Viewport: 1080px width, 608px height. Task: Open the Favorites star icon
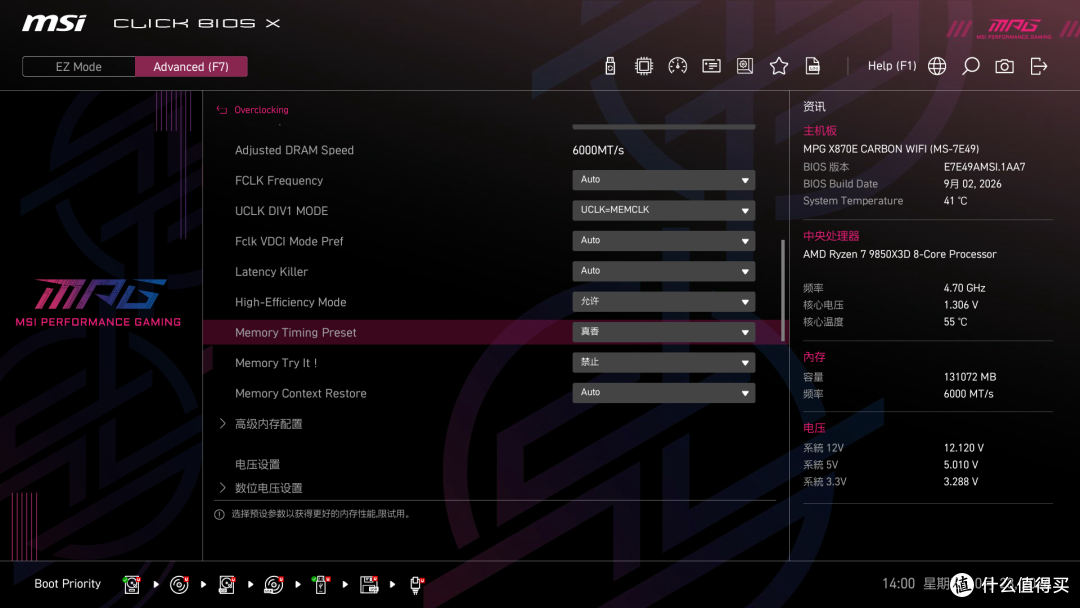point(779,66)
